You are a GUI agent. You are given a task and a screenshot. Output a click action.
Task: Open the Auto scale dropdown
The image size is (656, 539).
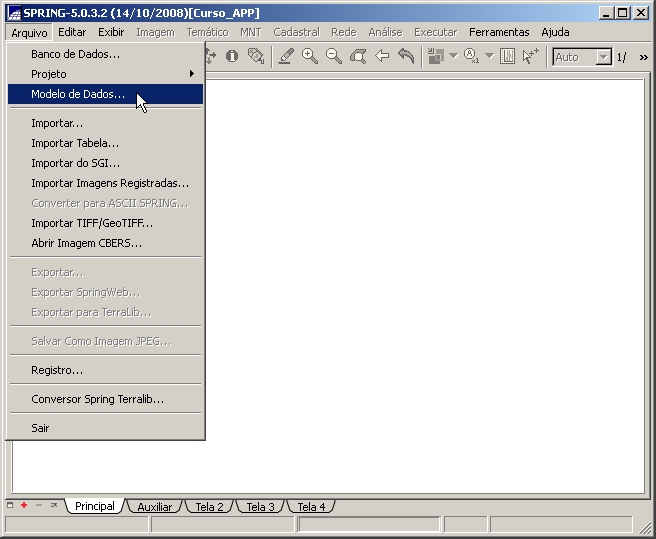point(603,57)
